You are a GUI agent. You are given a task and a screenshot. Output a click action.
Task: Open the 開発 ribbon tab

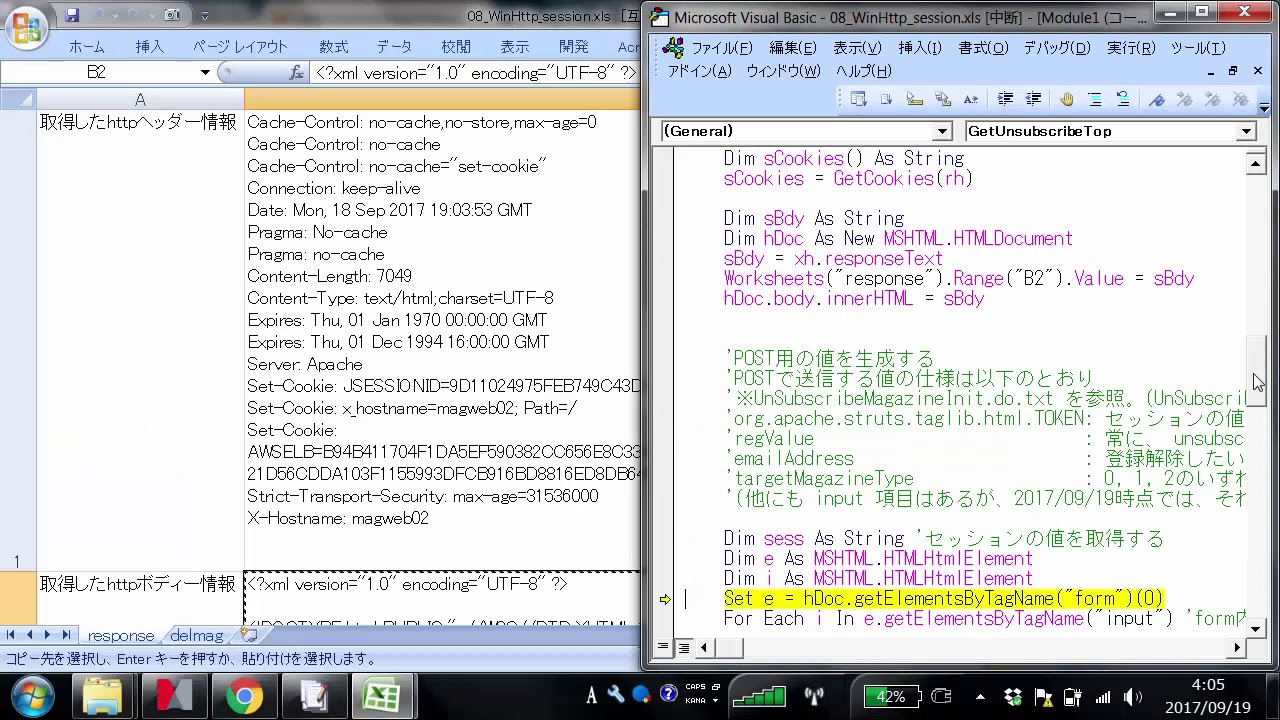(x=574, y=47)
